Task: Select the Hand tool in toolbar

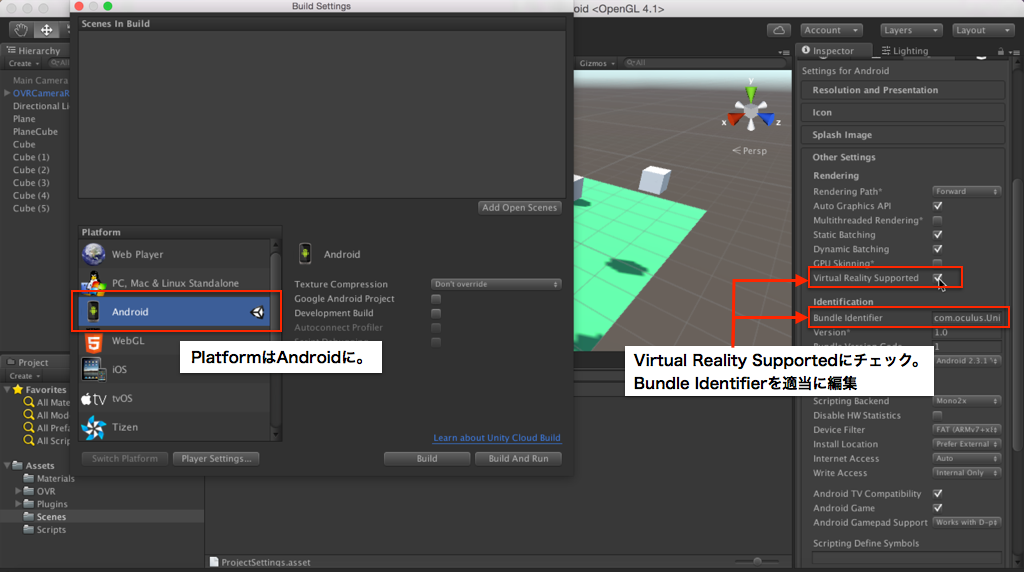Action: (x=21, y=30)
